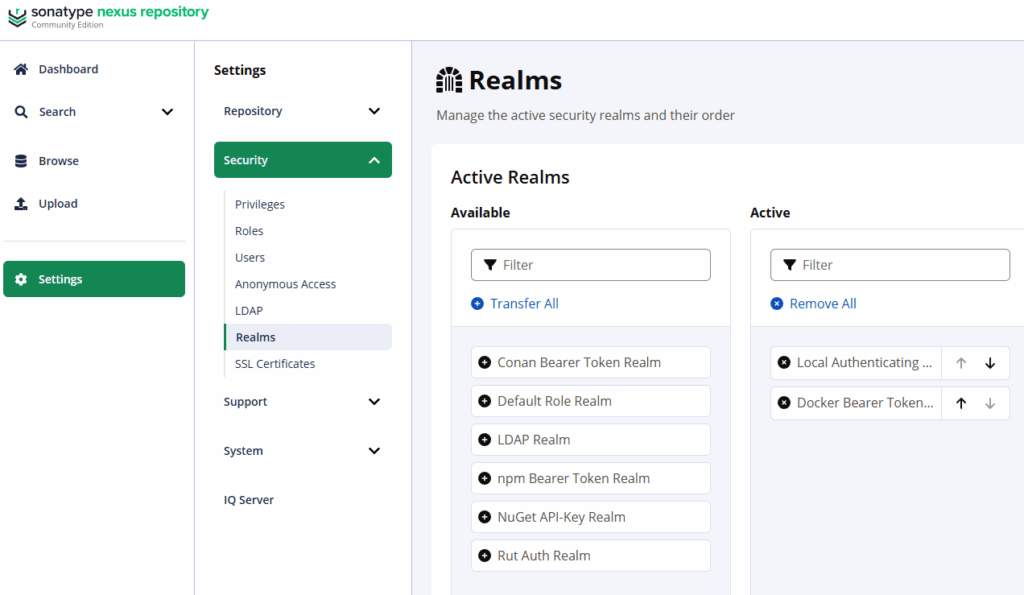Screen dimensions: 1024x595
Task: Open the Dashboard page from sidebar
Action: tap(68, 69)
